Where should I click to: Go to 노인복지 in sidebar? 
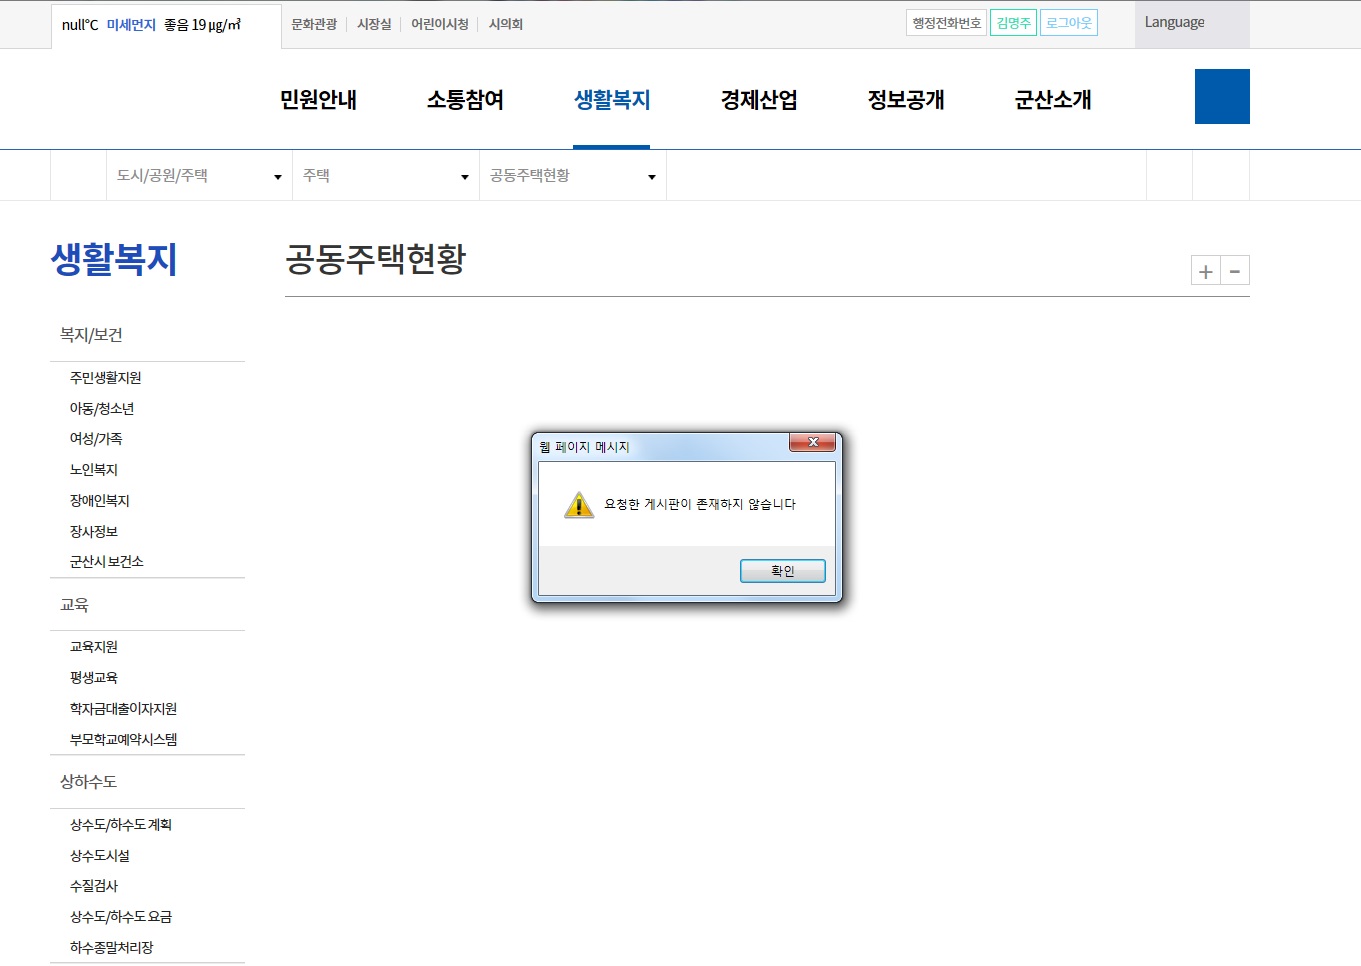tap(94, 470)
